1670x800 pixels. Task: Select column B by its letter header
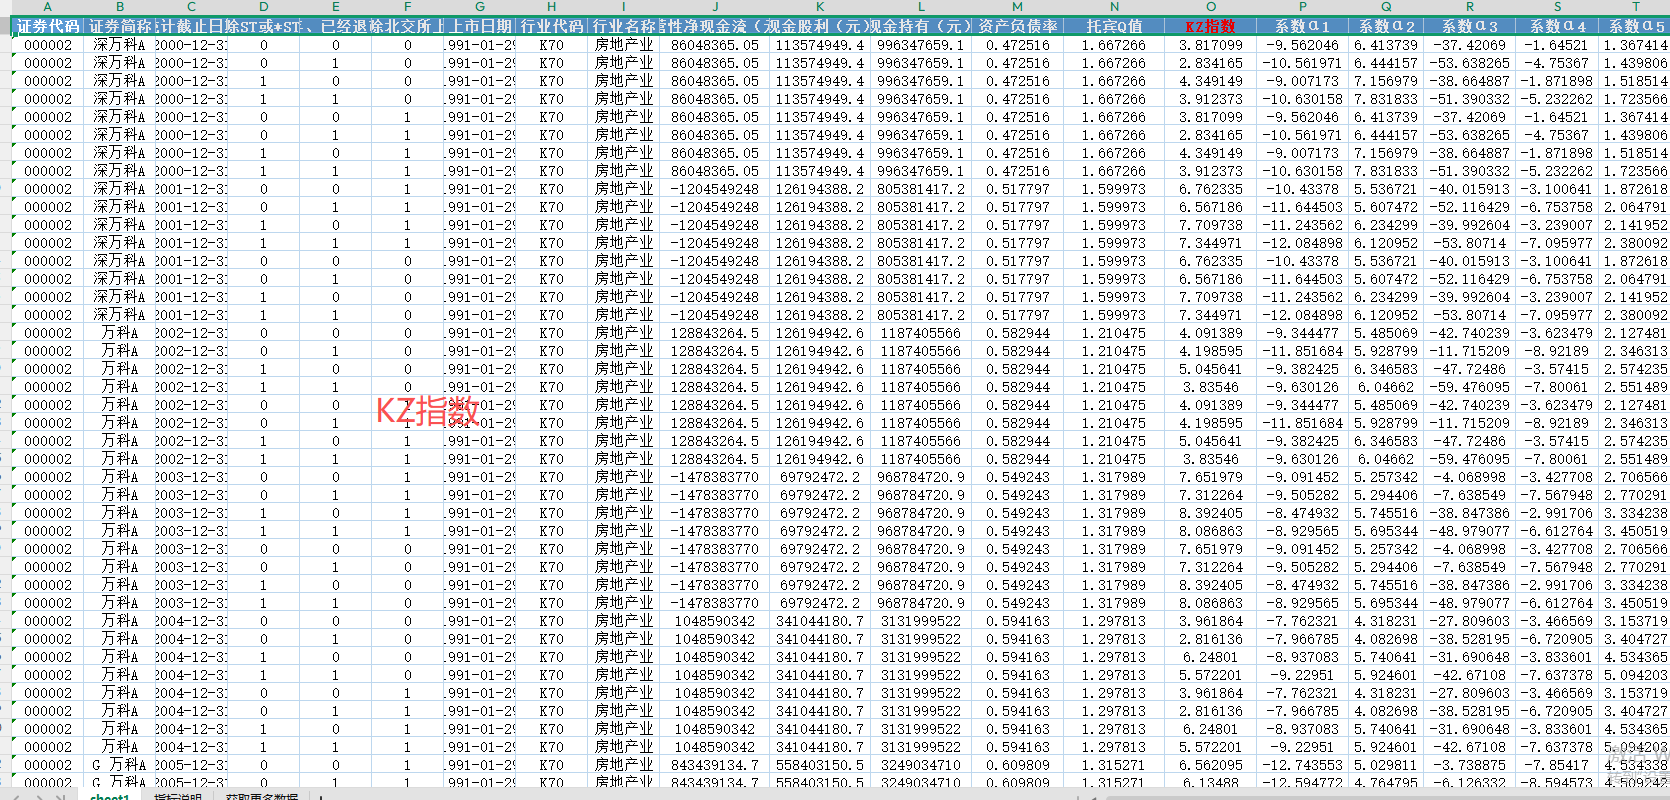119,7
